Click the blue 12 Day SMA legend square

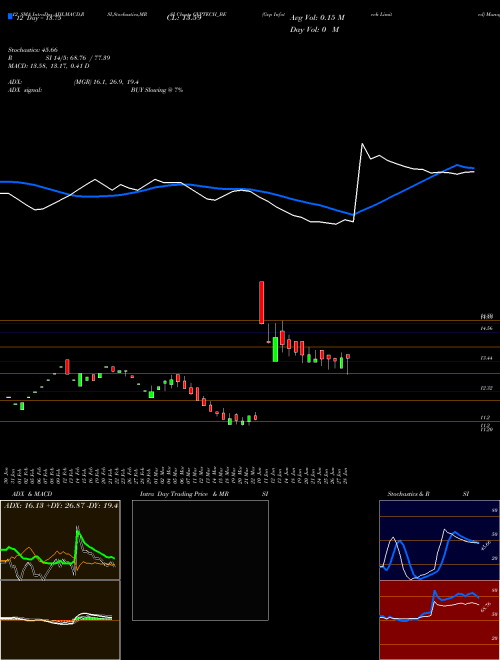coord(11,17)
